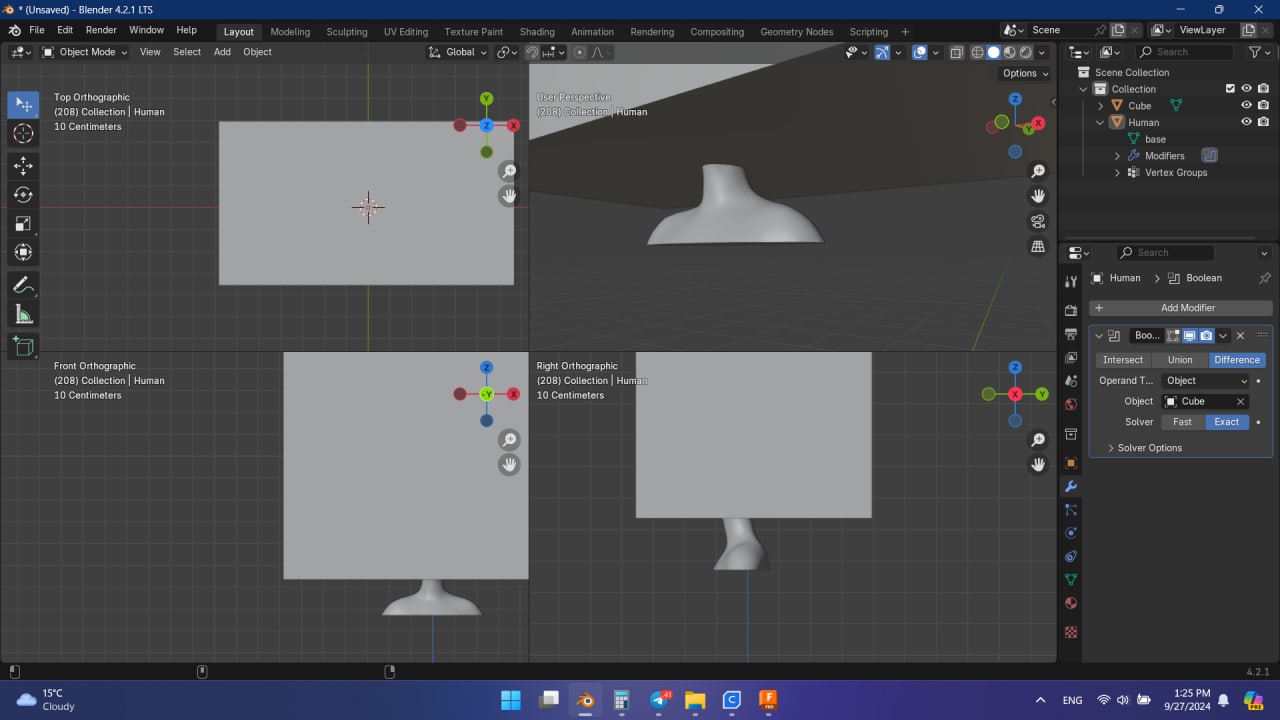Open the Output properties tab
The height and width of the screenshot is (720, 1280).
tap(1071, 334)
